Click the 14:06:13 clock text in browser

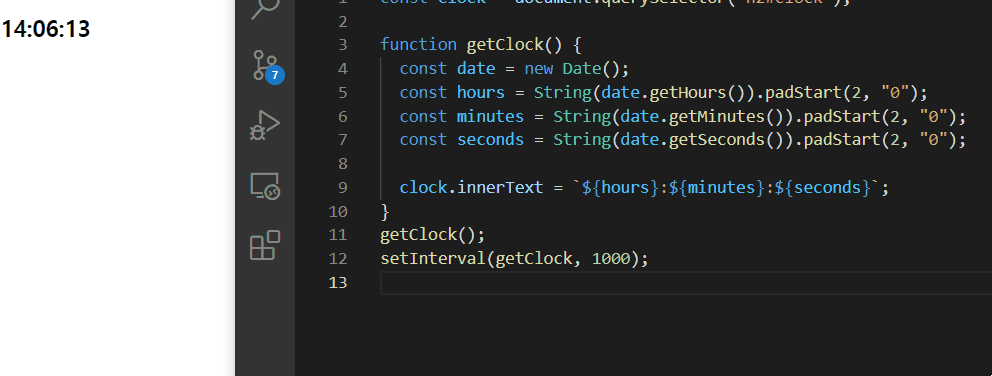tap(46, 29)
